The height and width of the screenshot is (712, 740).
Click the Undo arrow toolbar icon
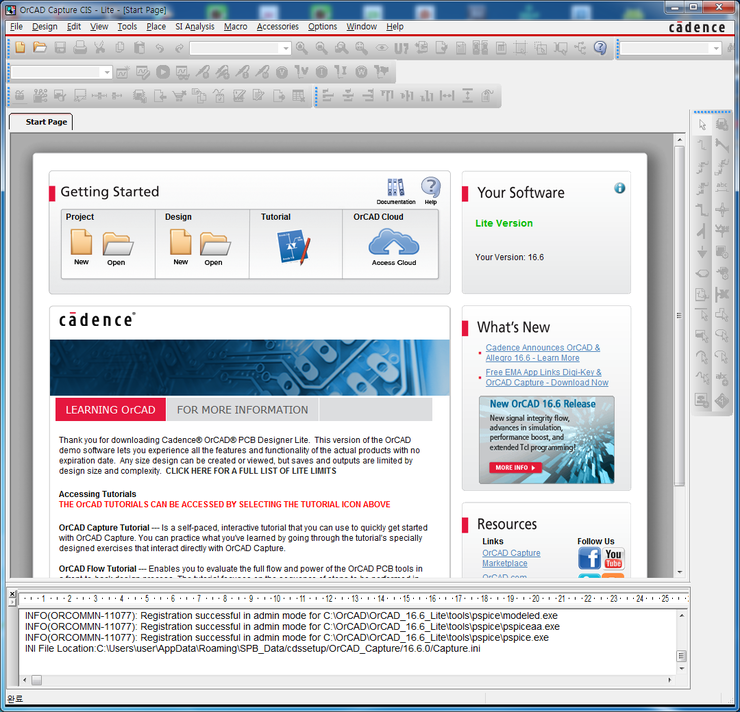tap(160, 48)
